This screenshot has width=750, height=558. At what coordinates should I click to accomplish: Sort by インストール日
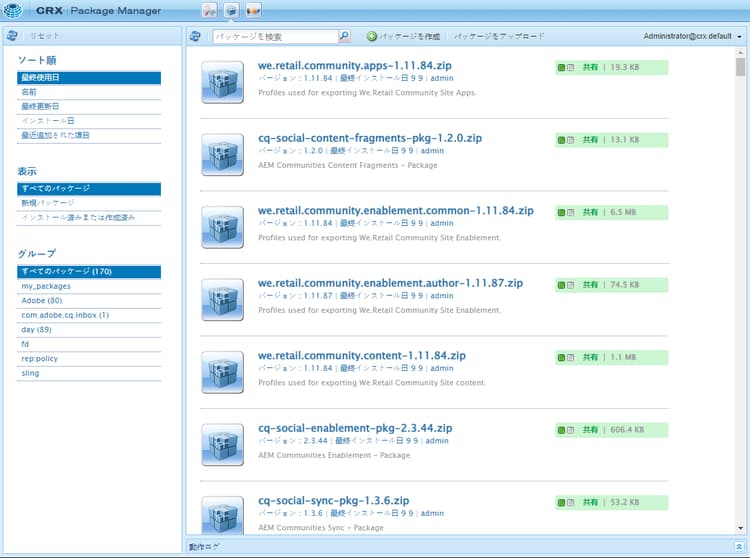[x=88, y=120]
